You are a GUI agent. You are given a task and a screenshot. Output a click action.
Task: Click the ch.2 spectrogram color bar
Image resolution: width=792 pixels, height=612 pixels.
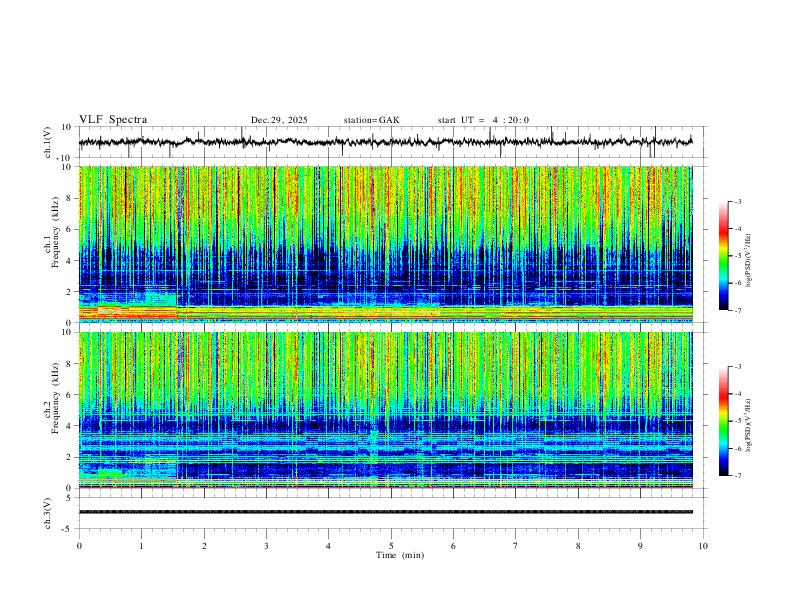pos(724,421)
